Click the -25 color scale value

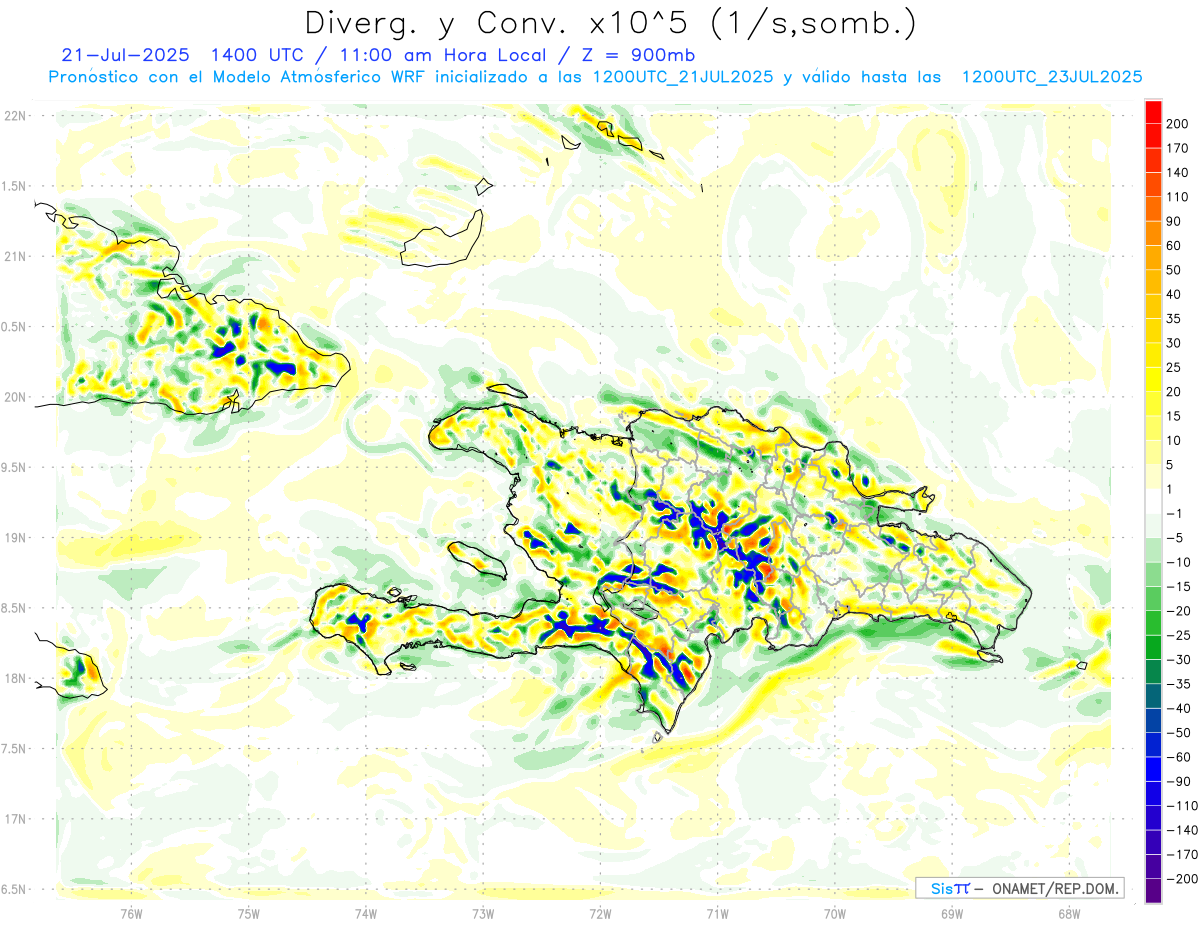1178,635
